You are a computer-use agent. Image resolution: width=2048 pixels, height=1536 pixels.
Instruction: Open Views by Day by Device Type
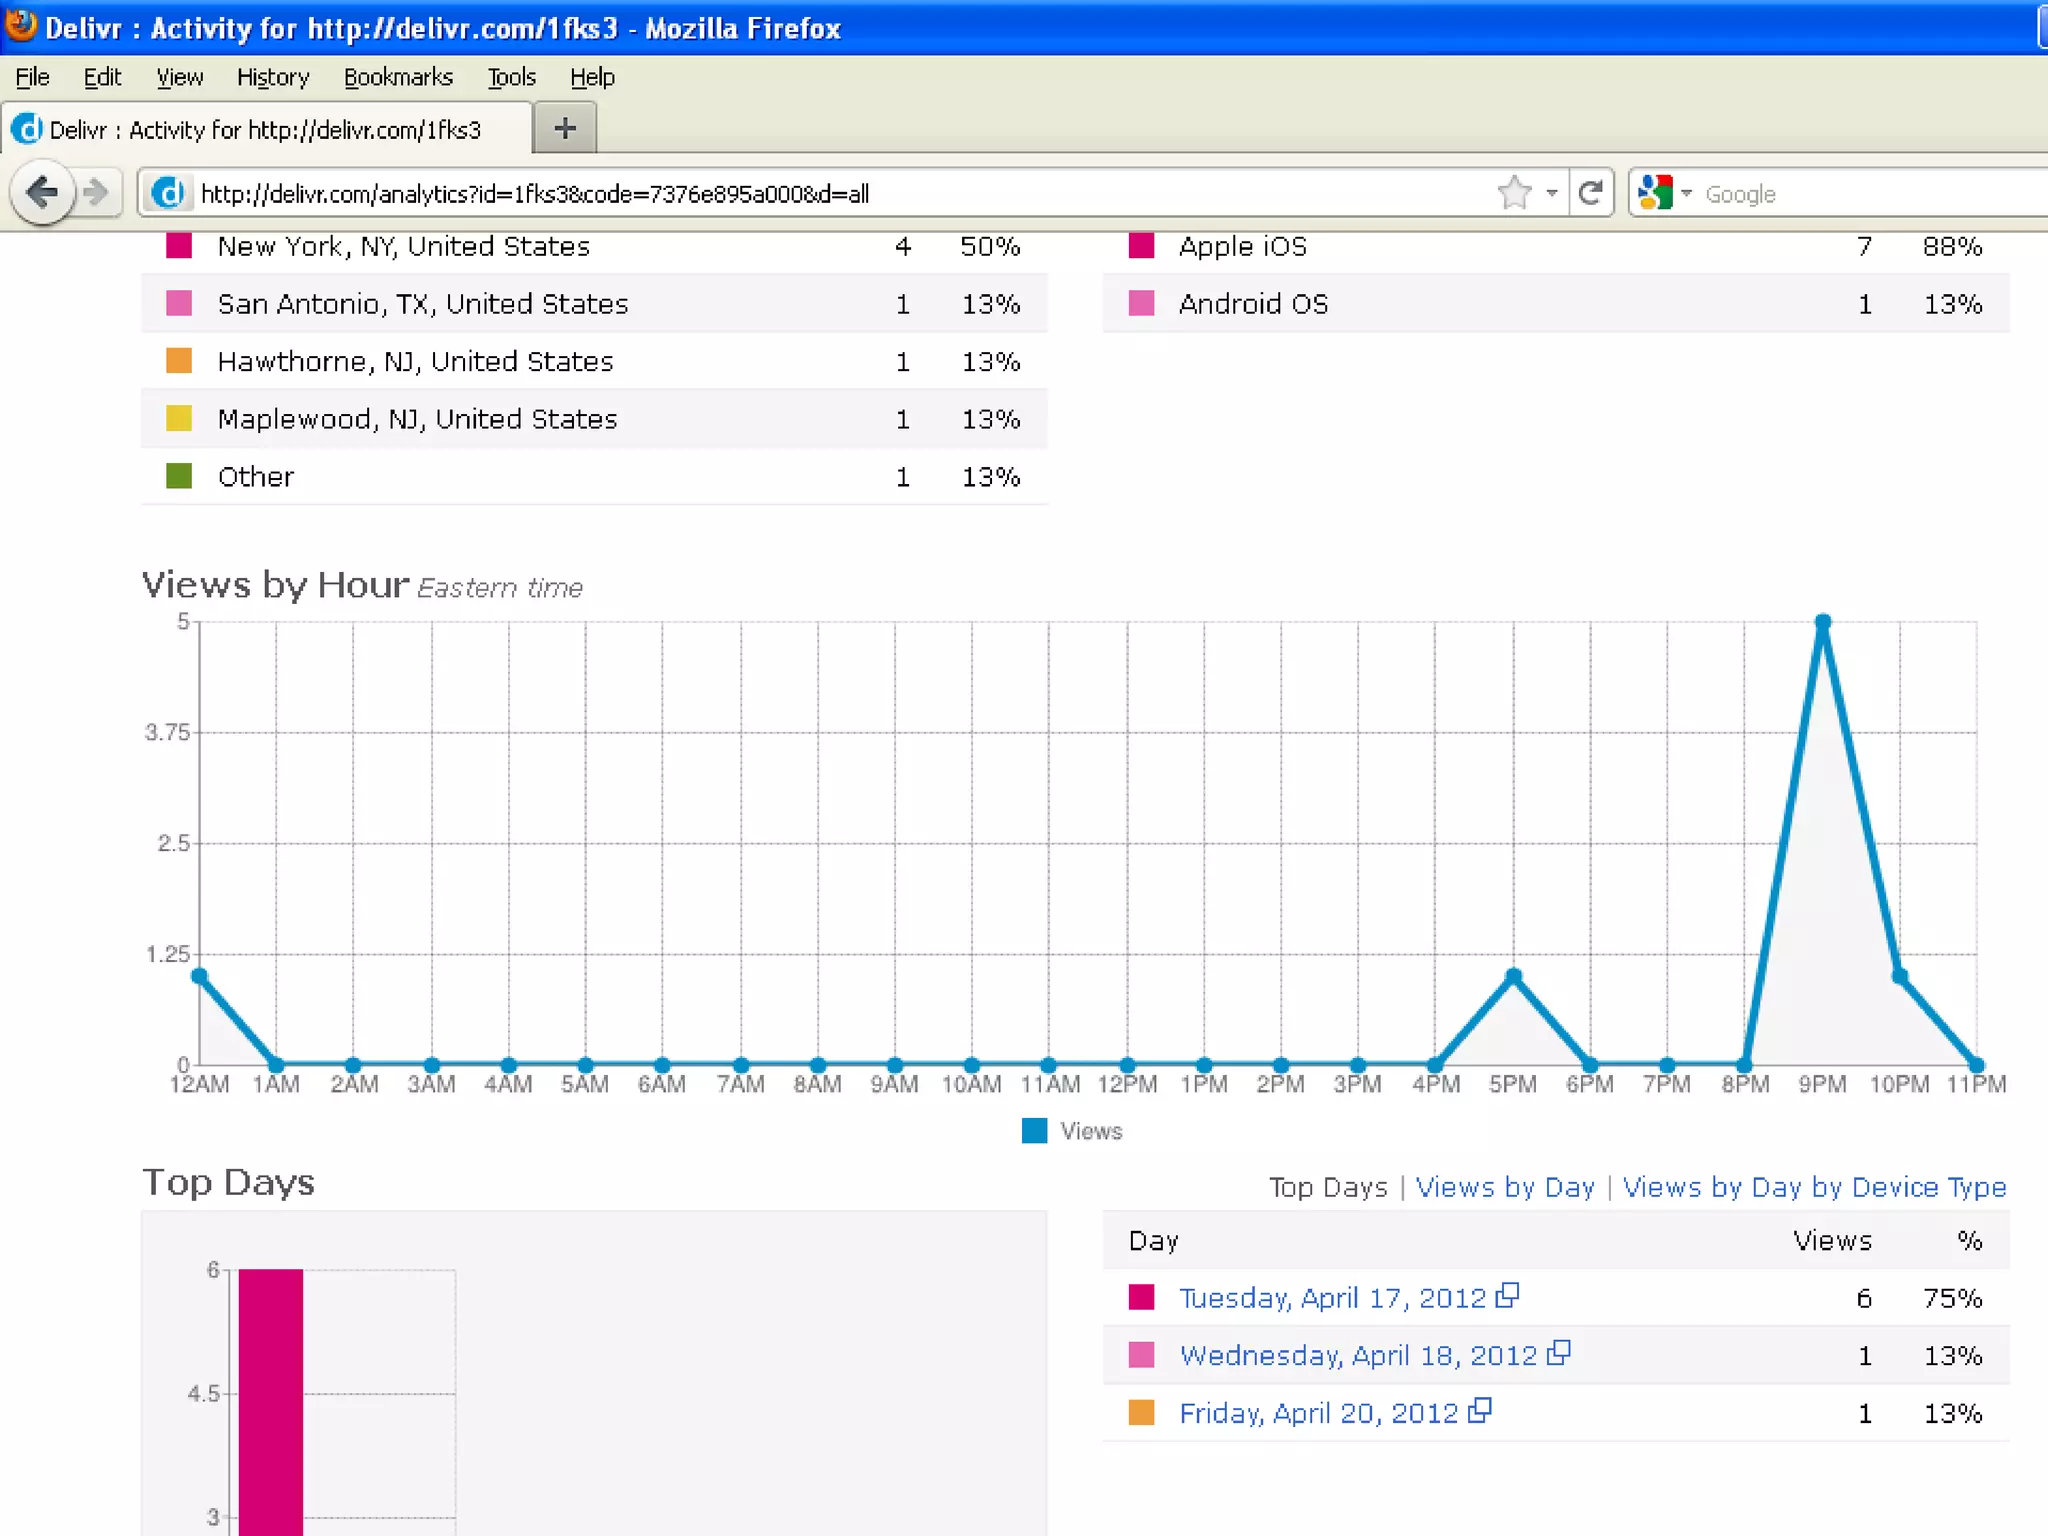click(x=1814, y=1187)
